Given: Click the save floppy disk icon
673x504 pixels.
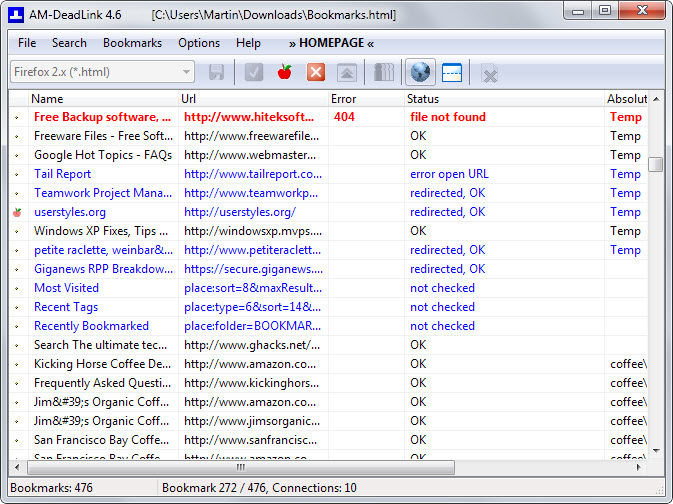Looking at the screenshot, I should (x=216, y=72).
